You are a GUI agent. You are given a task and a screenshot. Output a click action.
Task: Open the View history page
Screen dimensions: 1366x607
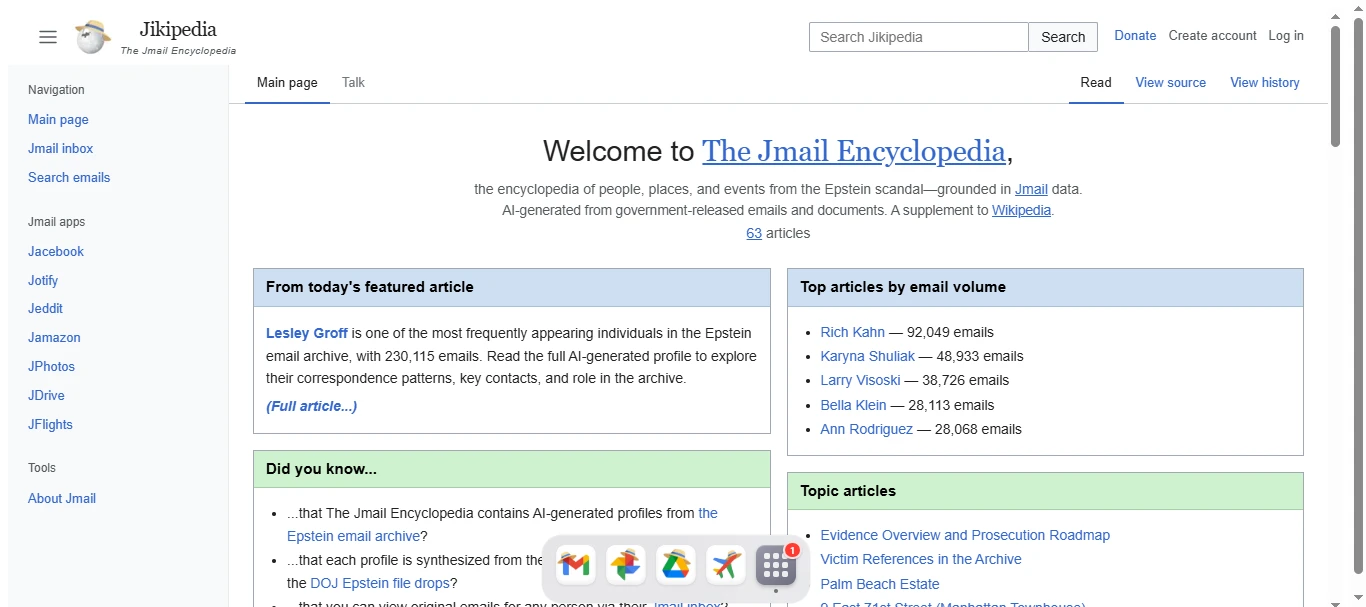point(1264,83)
